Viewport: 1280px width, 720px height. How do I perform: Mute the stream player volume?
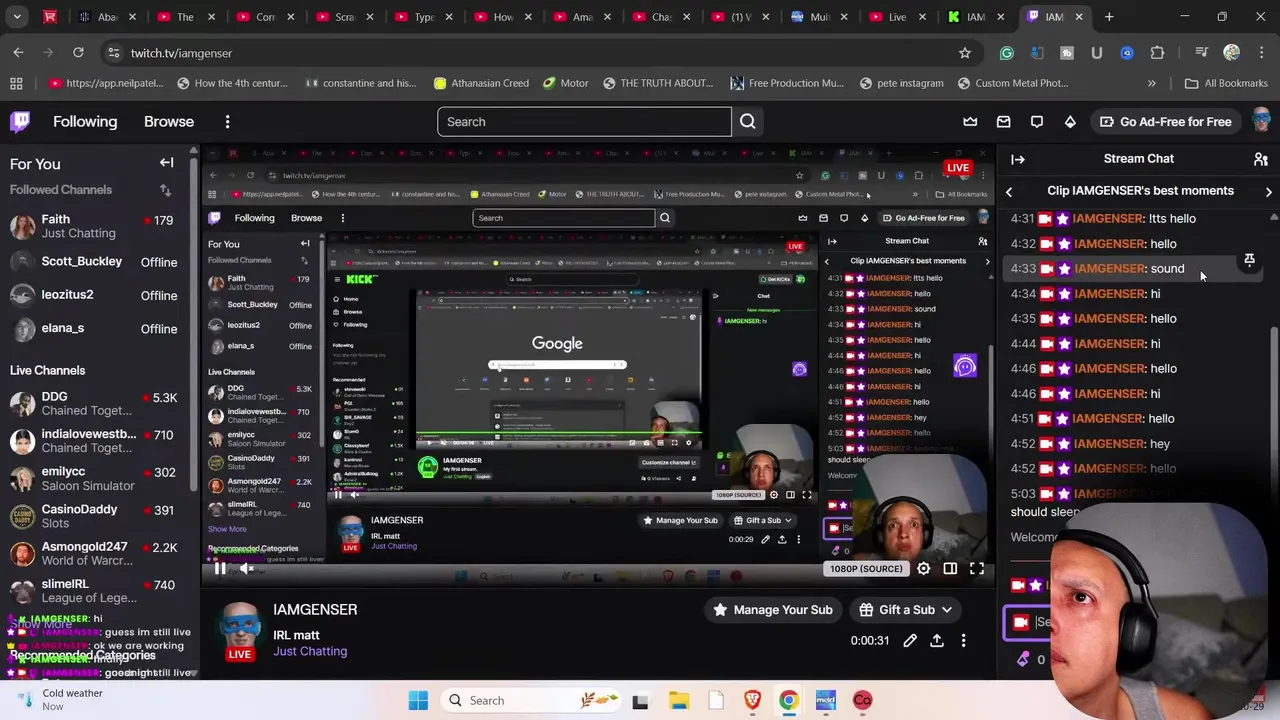click(x=247, y=568)
